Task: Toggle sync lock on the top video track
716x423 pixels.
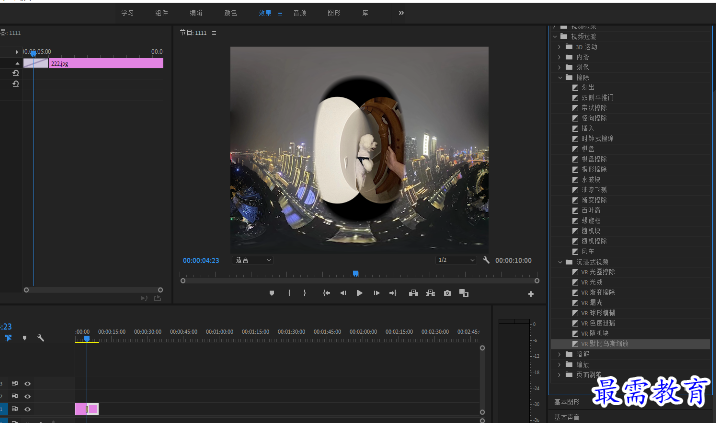Action: (15, 384)
